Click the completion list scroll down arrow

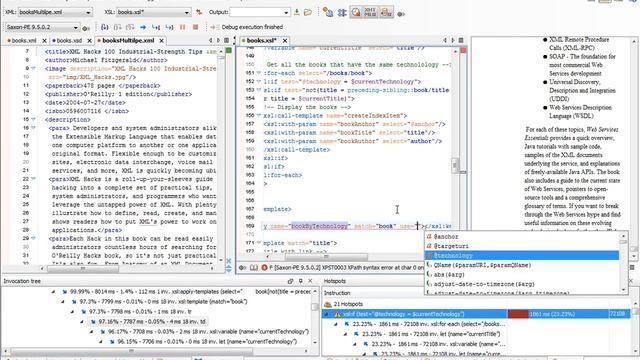pyautogui.click(x=623, y=289)
